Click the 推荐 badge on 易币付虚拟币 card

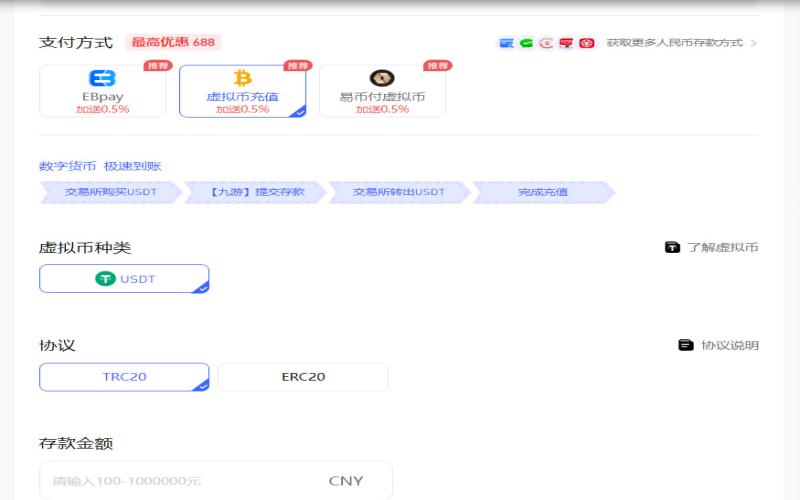[x=437, y=66]
